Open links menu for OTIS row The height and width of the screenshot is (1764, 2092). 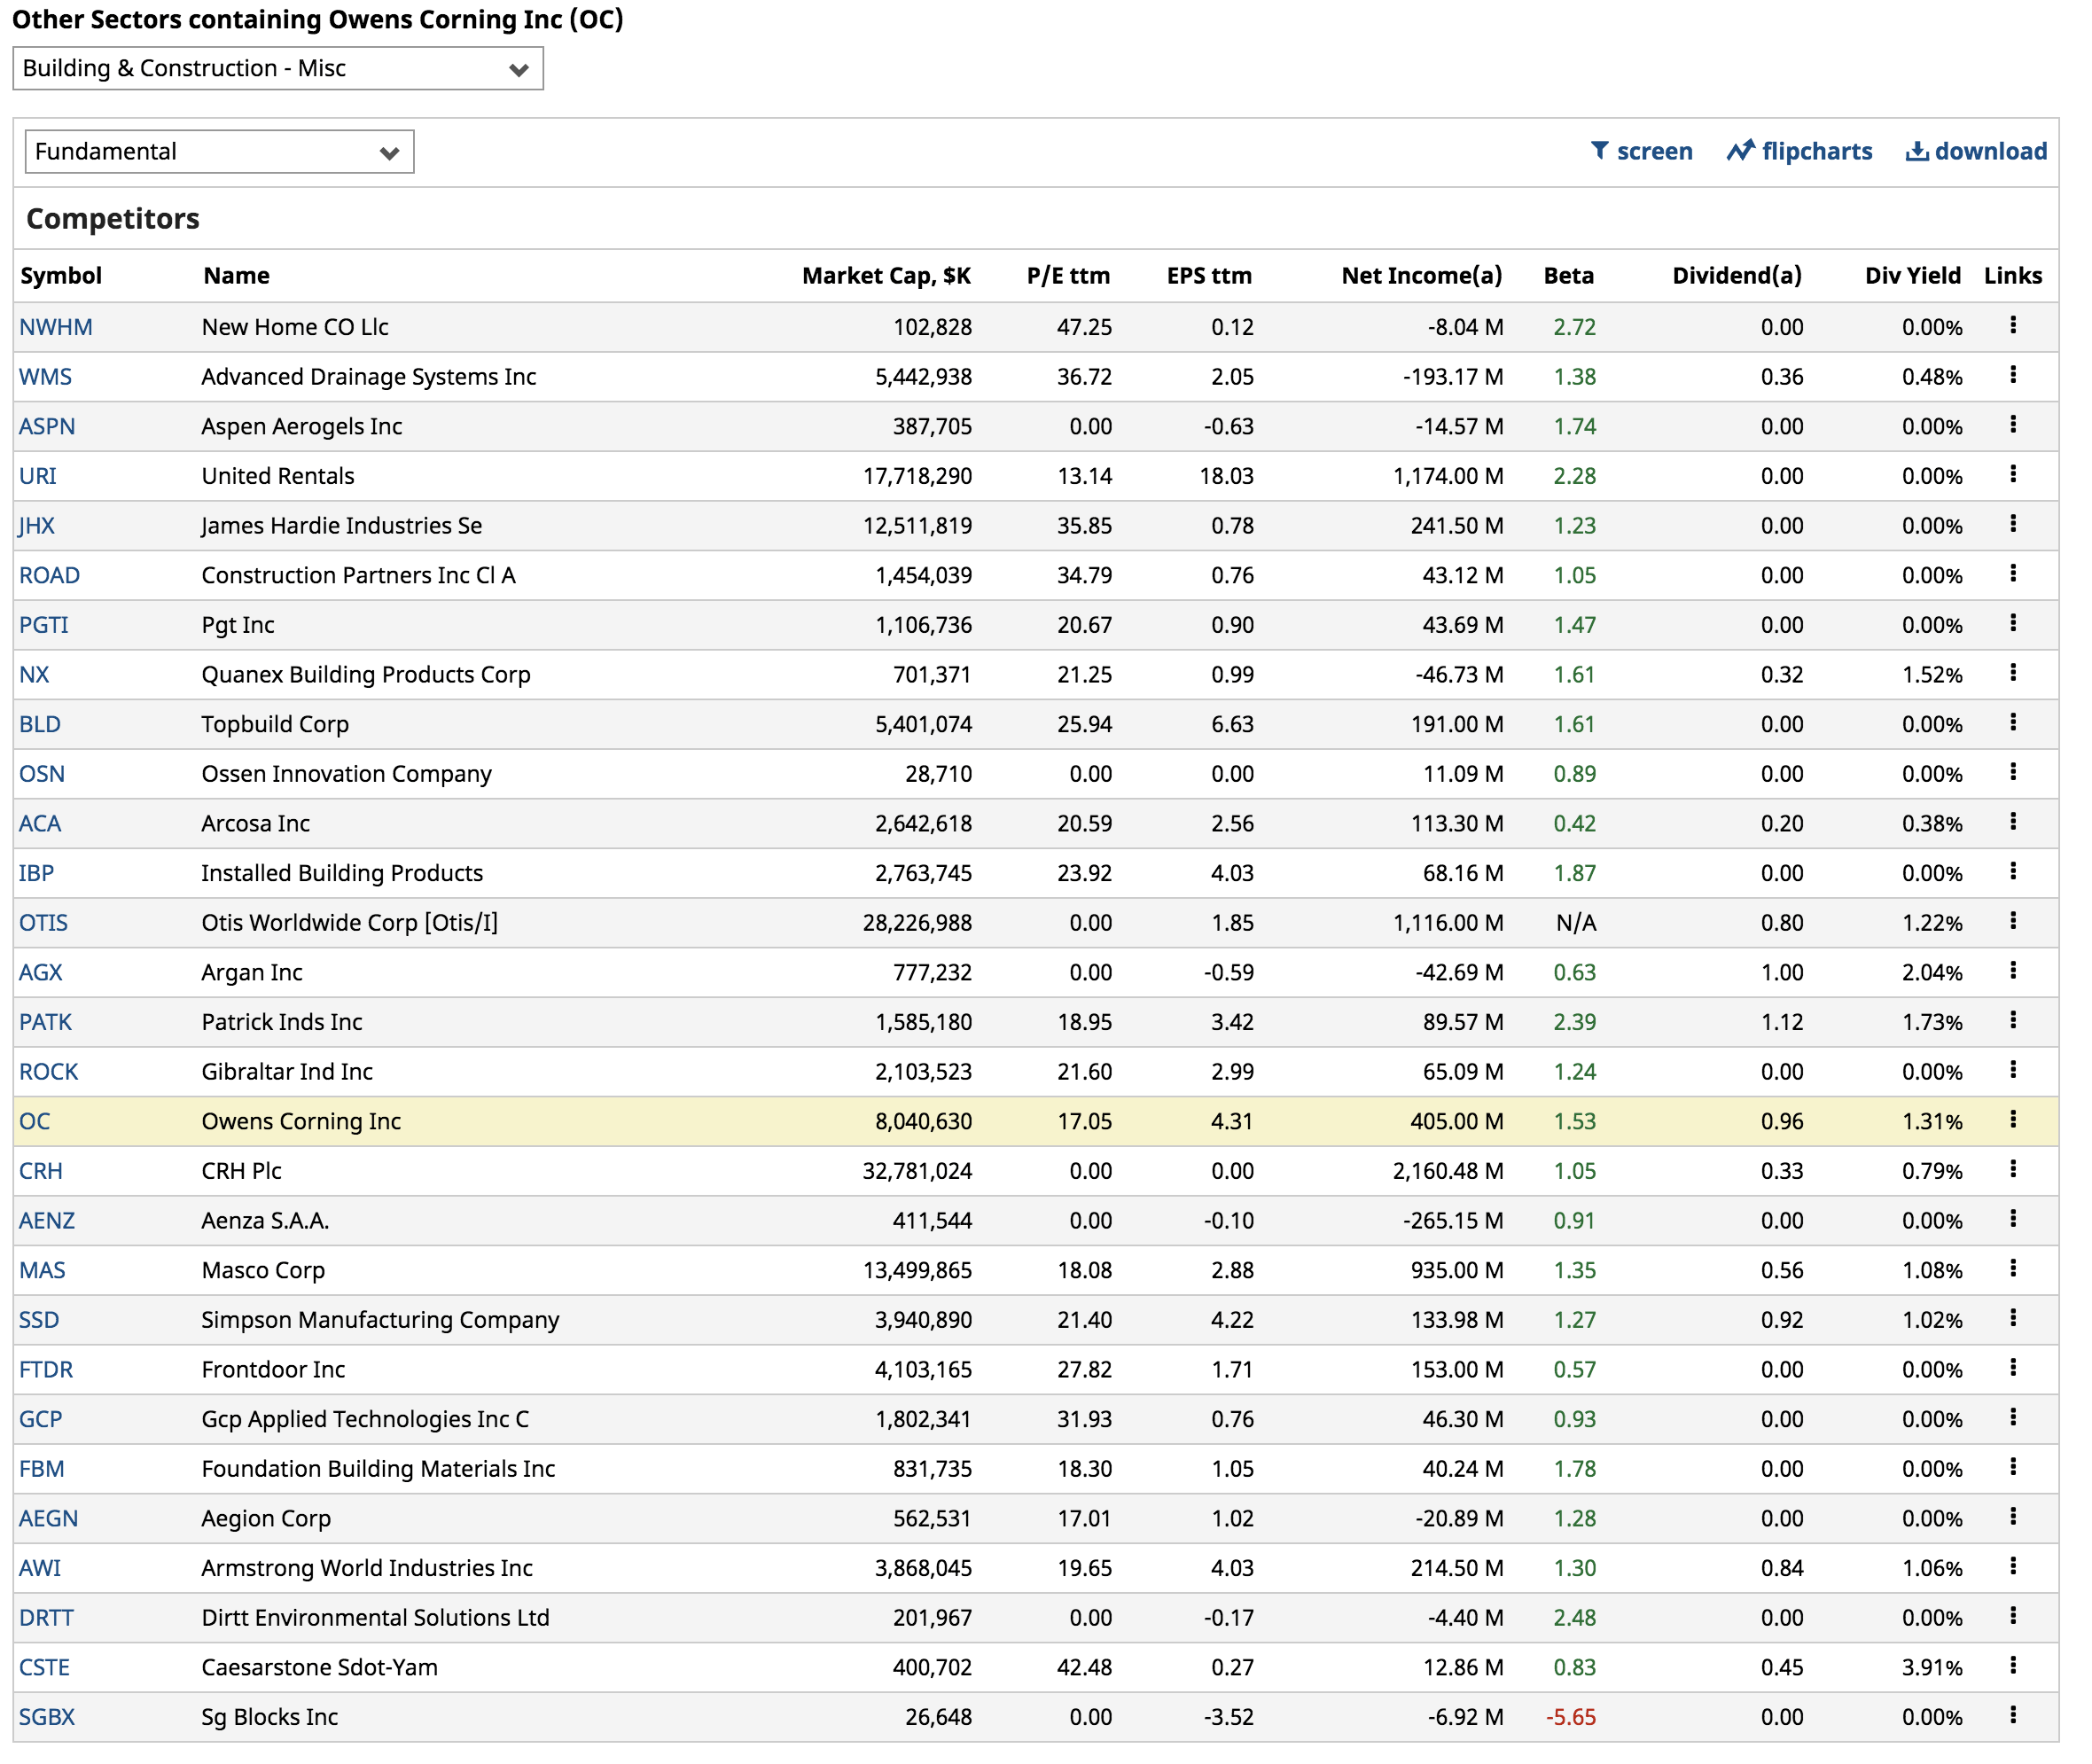point(2012,921)
